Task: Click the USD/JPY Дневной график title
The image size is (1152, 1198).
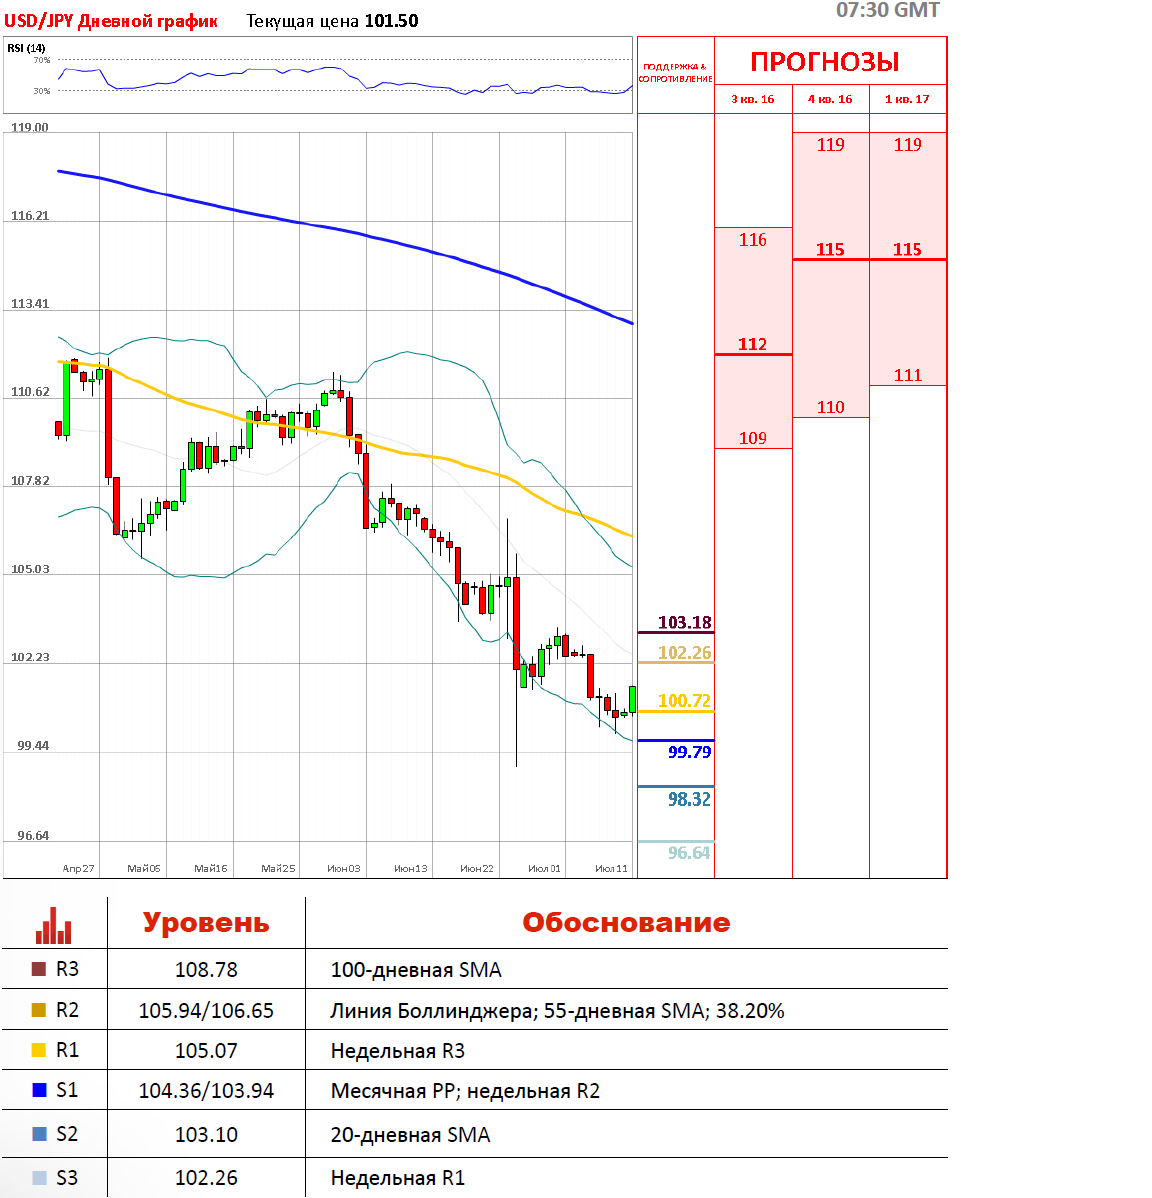Action: click(111, 21)
